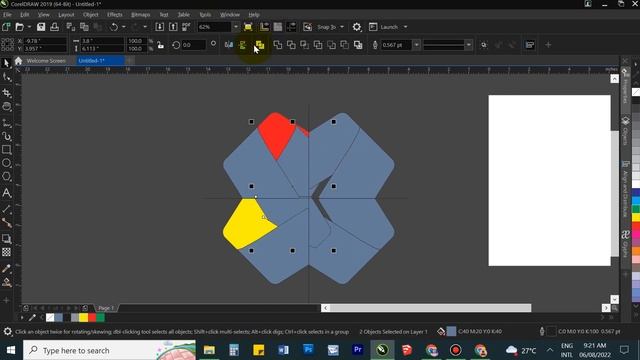This screenshot has width=640, height=360.
Task: Open the Objects docker tab
Action: pyautogui.click(x=625, y=131)
